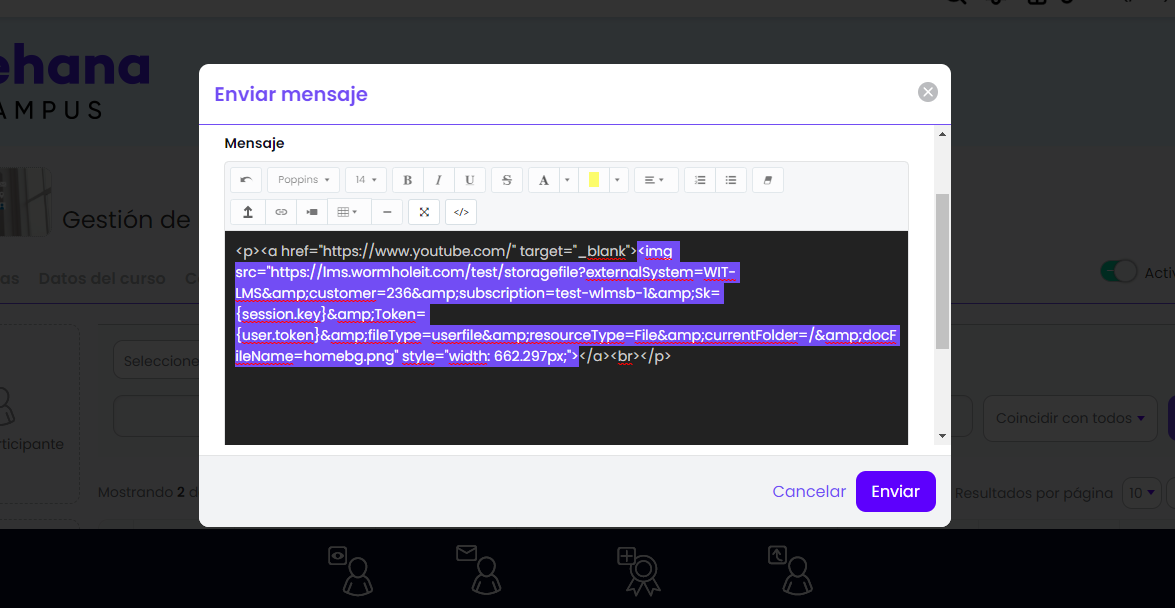The image size is (1175, 608).
Task: Apply the yellow highlight color swatch
Action: [593, 180]
